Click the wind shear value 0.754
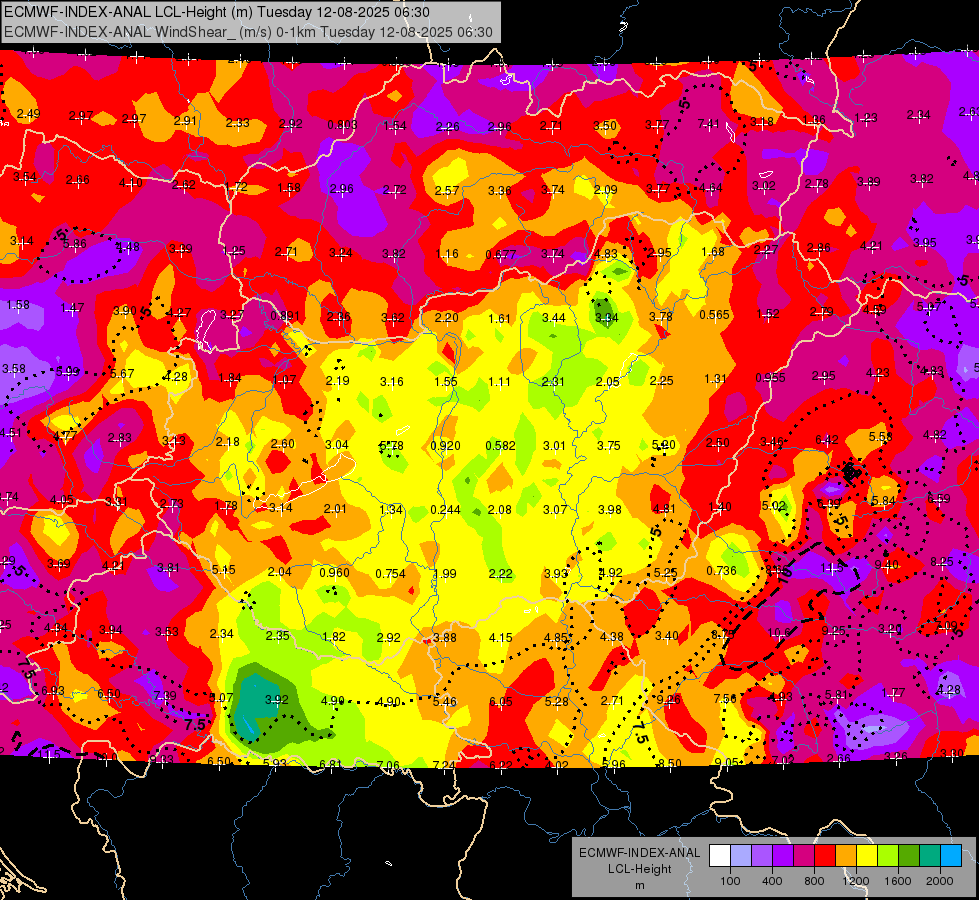 (x=390, y=573)
